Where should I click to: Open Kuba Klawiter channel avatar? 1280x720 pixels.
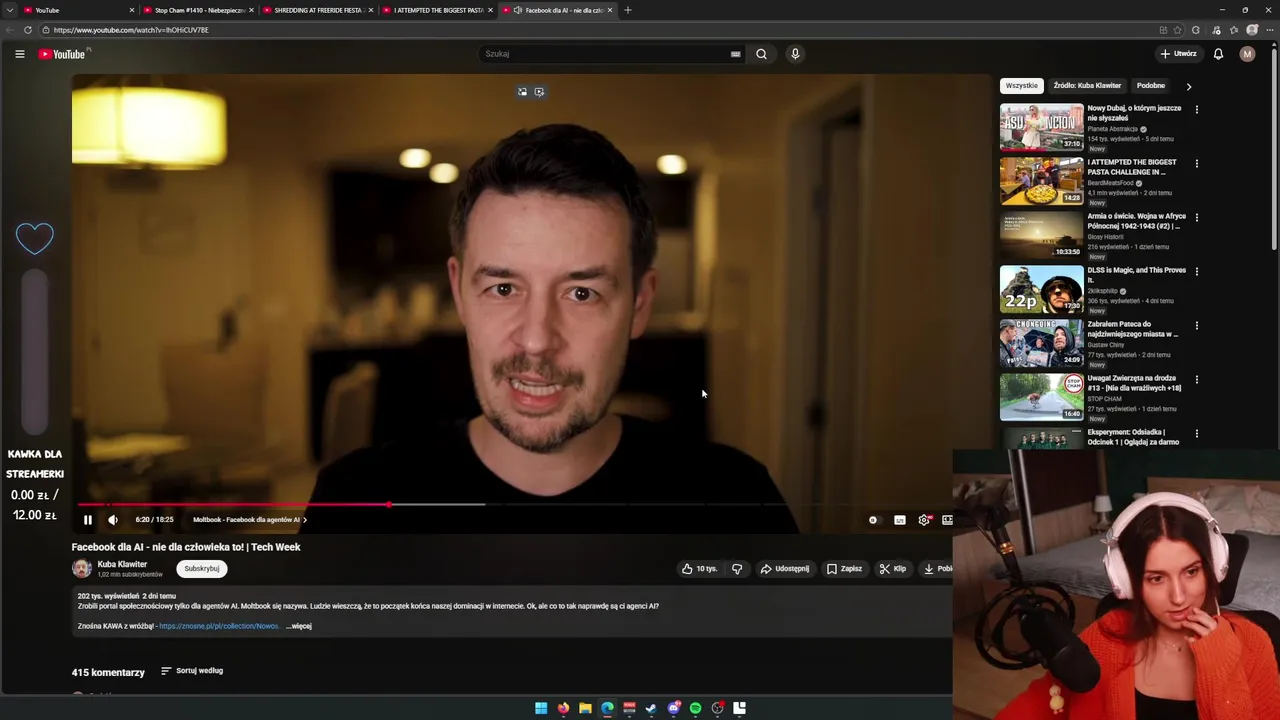click(x=82, y=569)
